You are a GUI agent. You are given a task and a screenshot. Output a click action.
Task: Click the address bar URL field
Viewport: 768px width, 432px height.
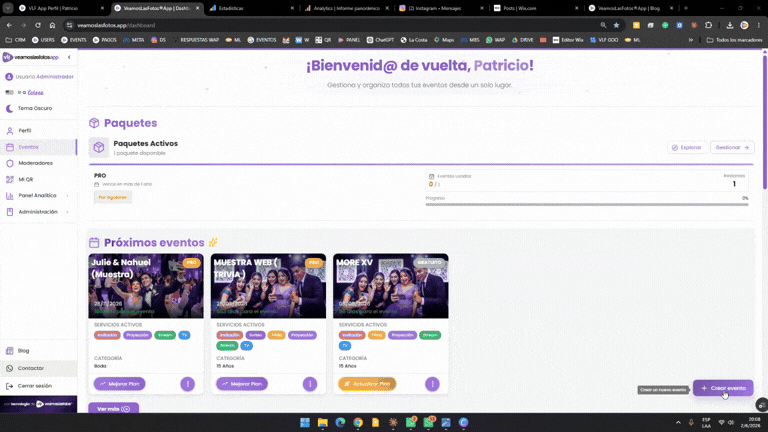click(333, 25)
